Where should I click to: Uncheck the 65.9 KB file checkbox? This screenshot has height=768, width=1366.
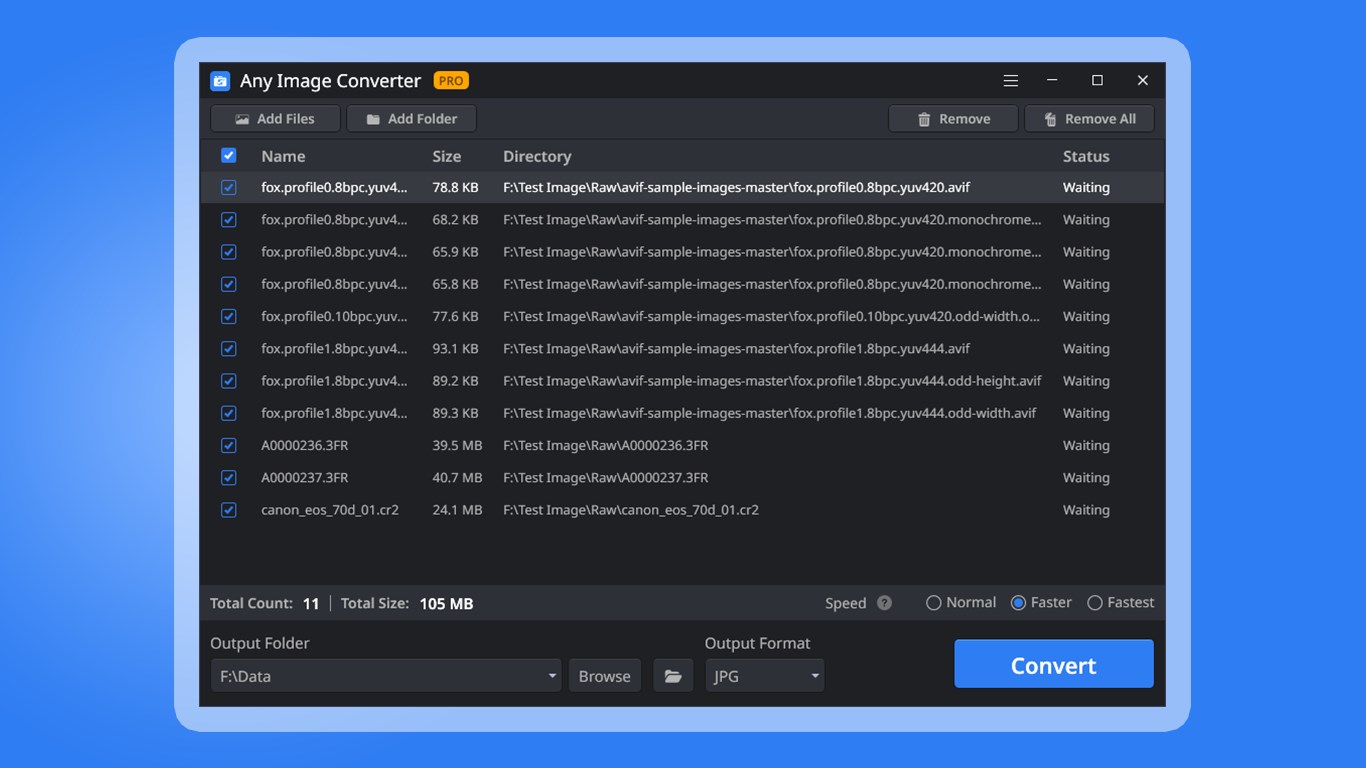coord(229,252)
